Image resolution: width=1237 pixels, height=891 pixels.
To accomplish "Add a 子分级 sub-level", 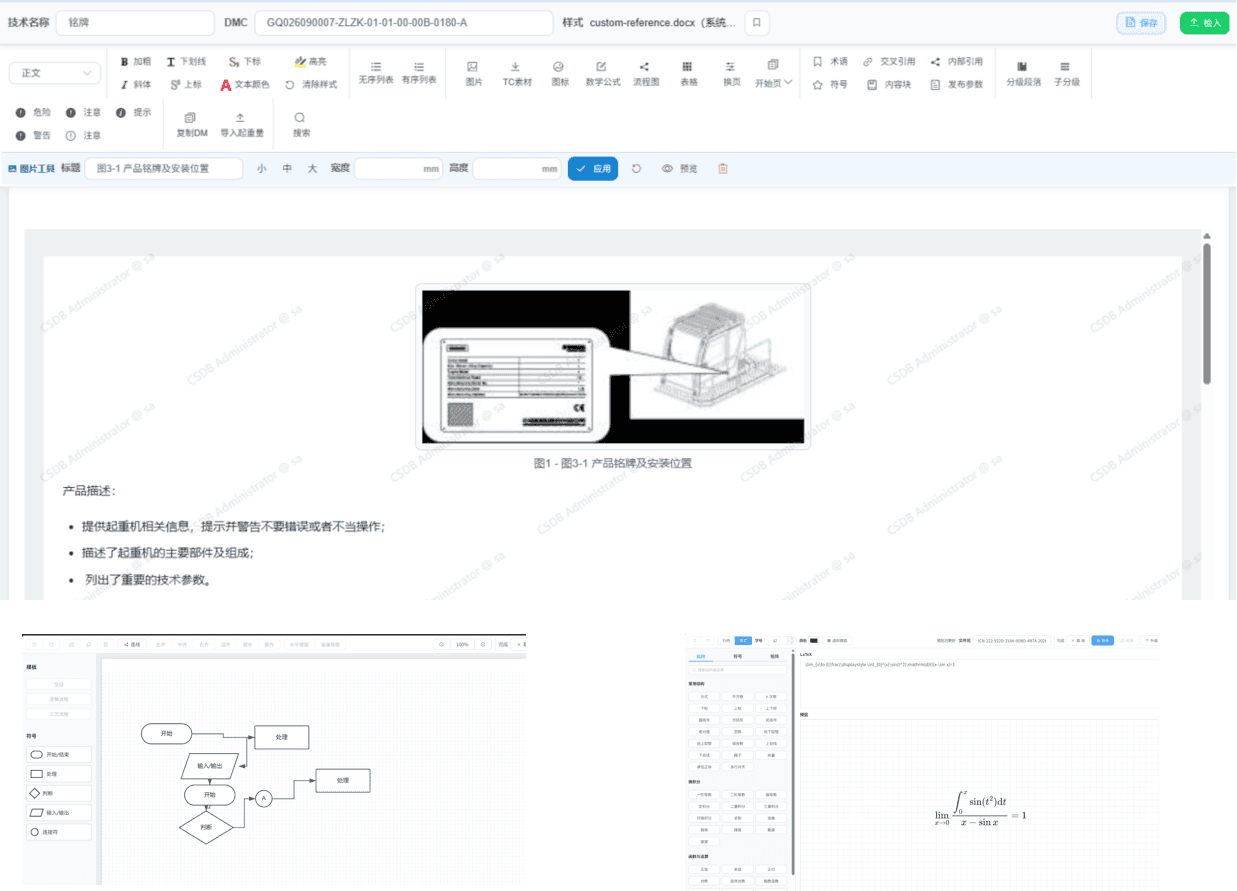I will [x=1066, y=73].
